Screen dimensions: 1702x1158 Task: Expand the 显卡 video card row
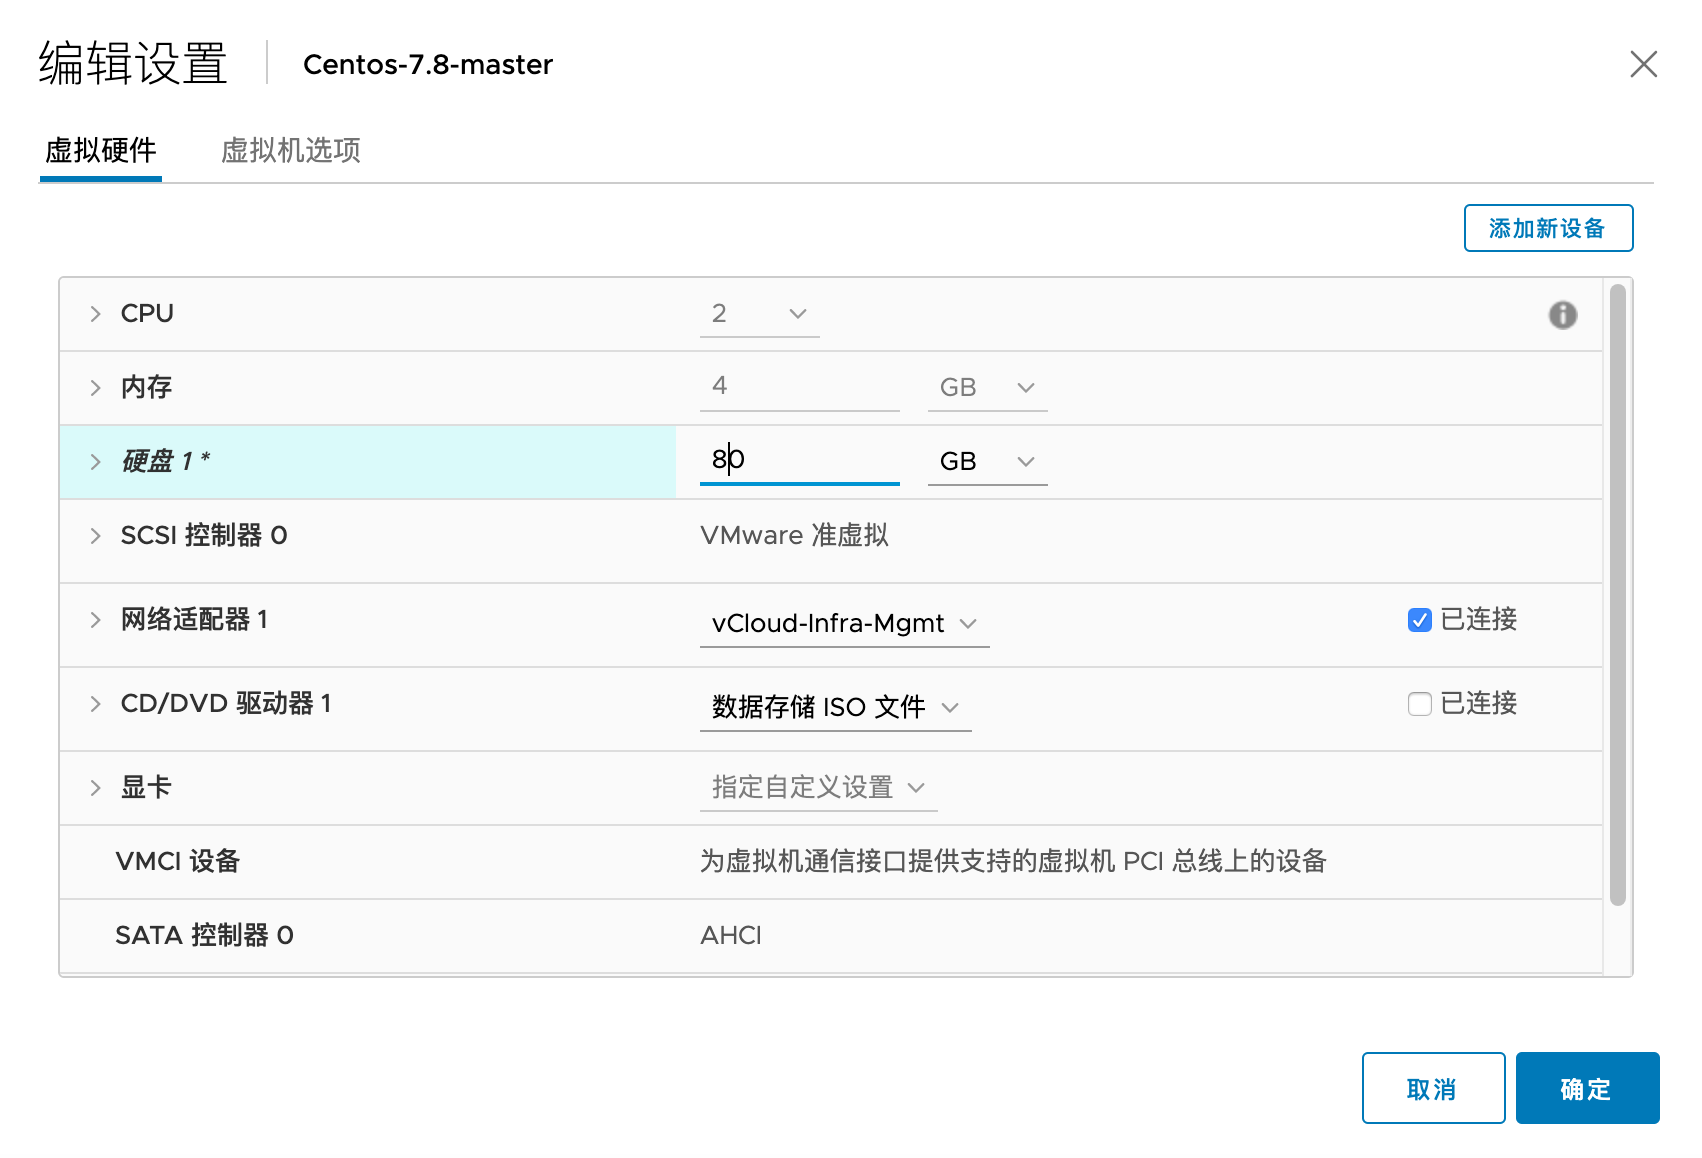[96, 787]
